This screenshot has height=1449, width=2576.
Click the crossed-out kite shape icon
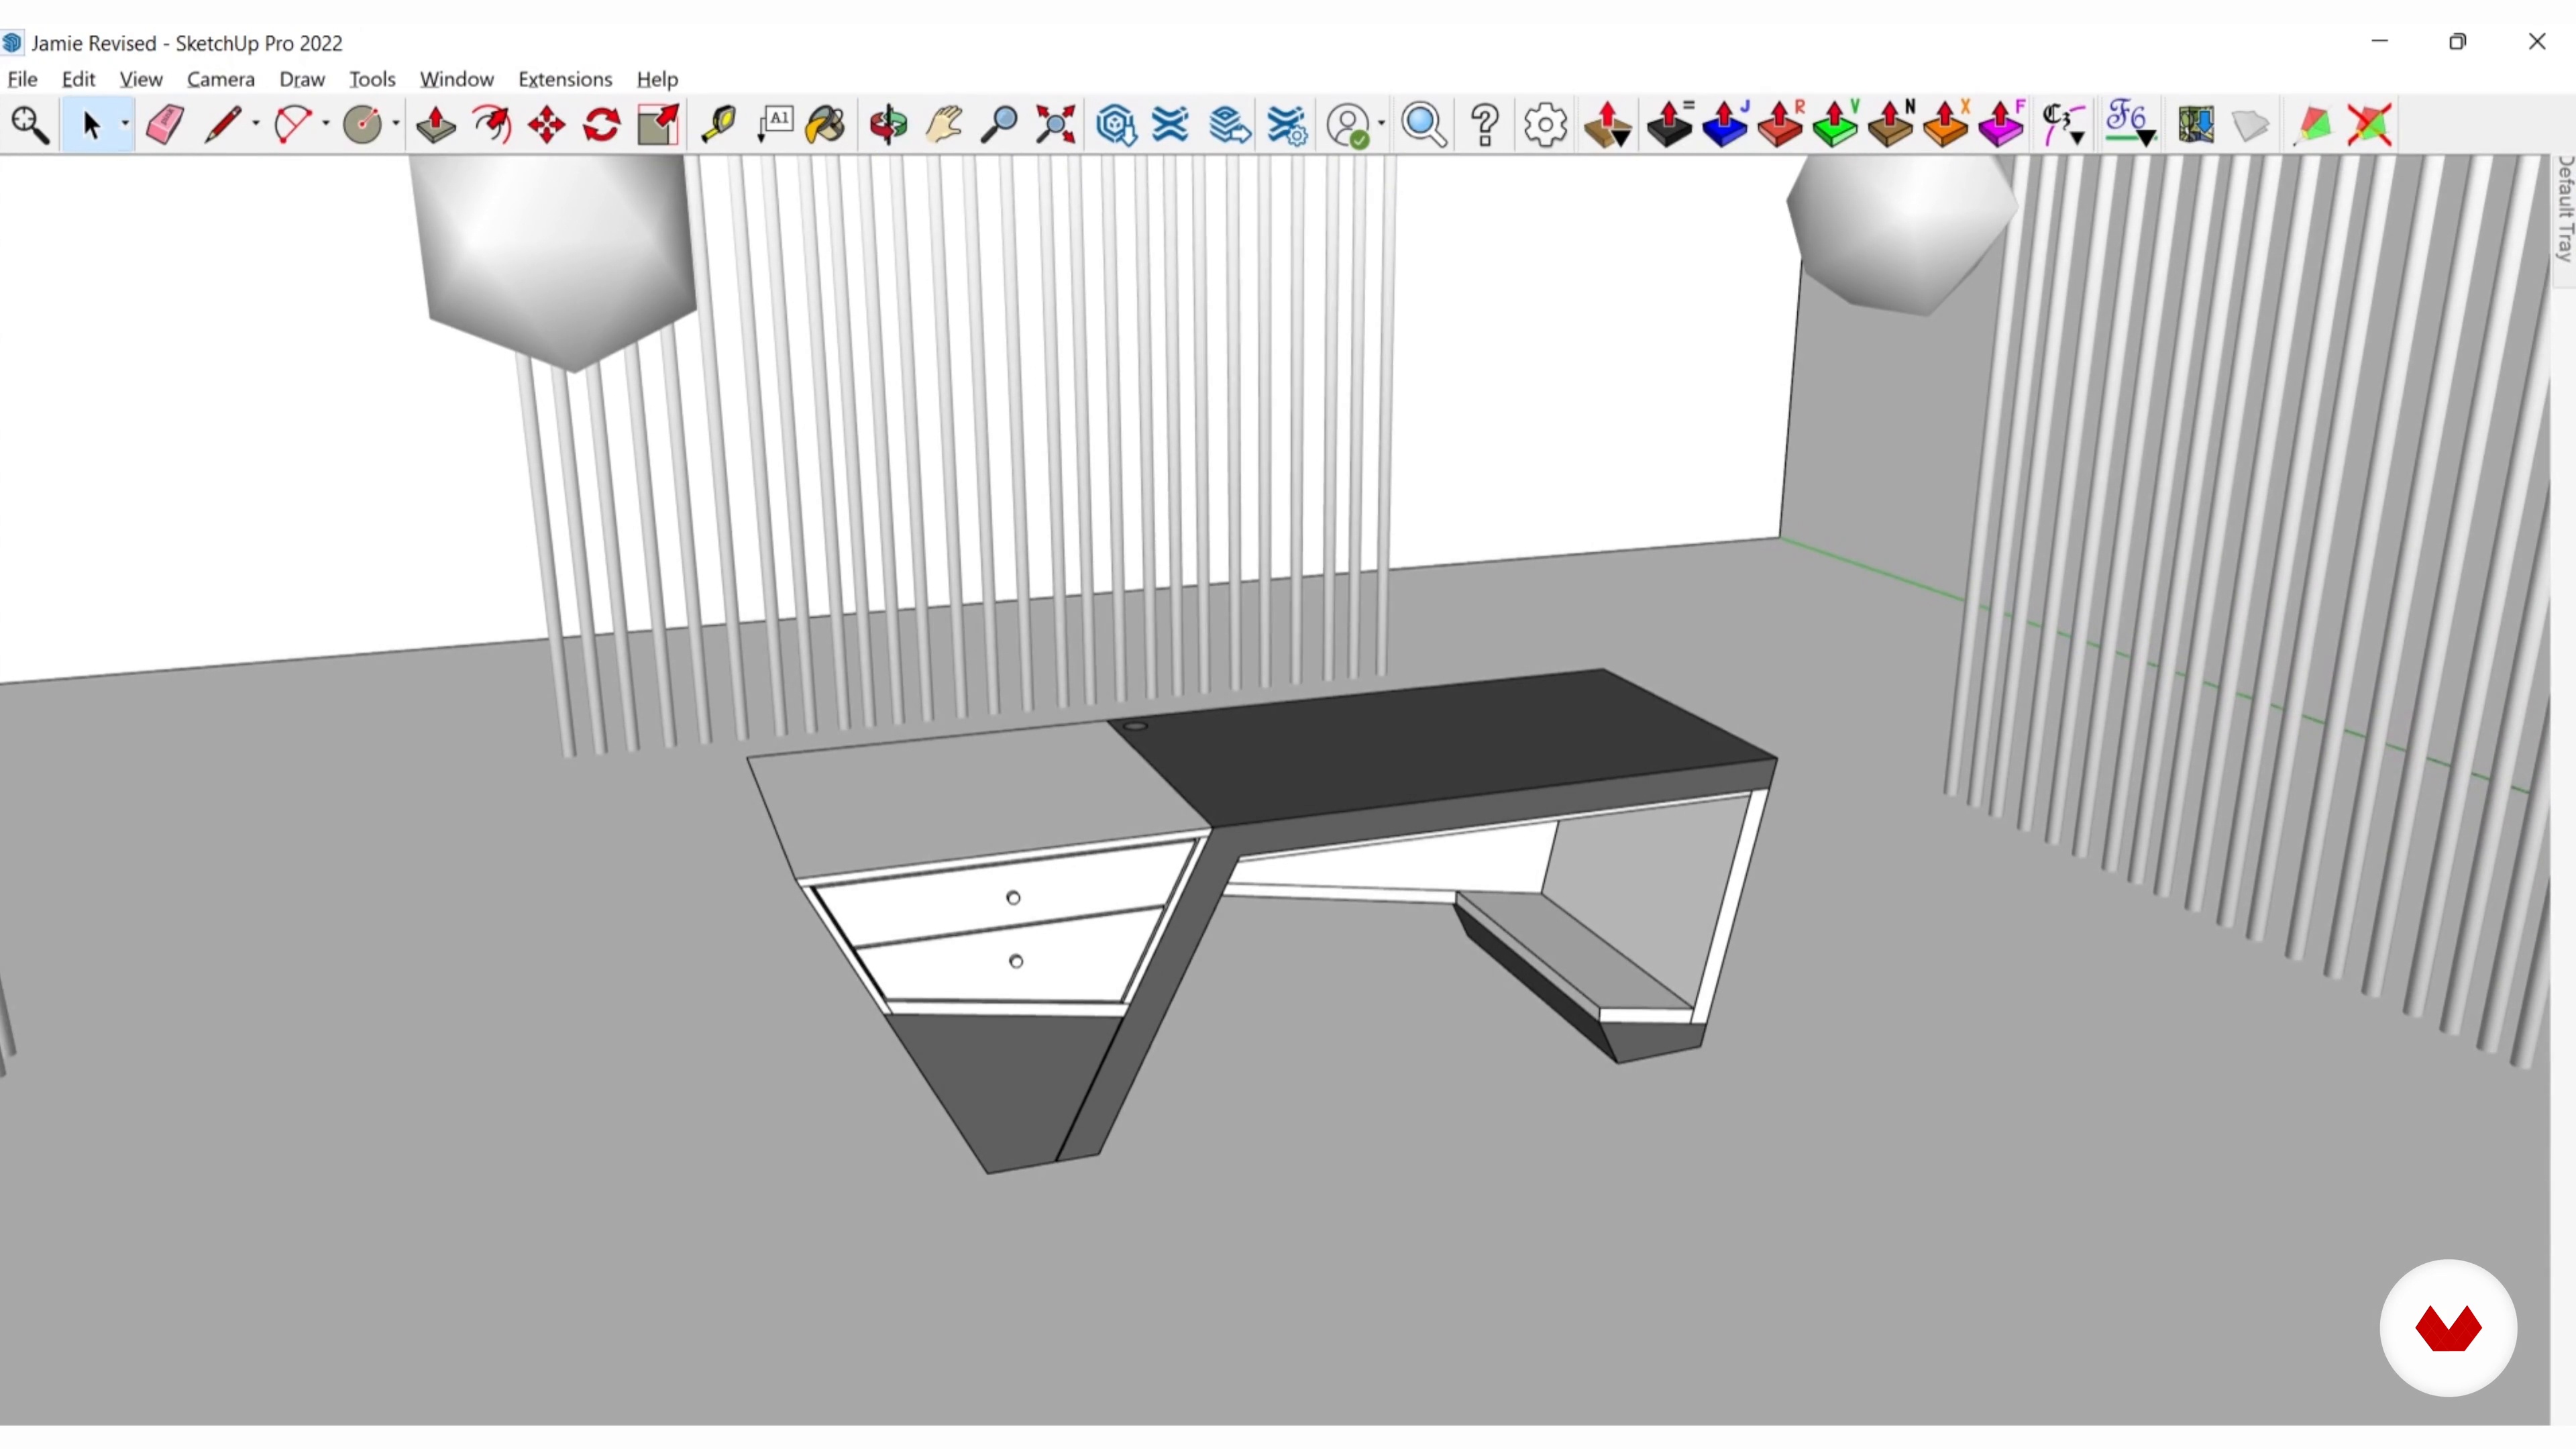coord(2369,125)
